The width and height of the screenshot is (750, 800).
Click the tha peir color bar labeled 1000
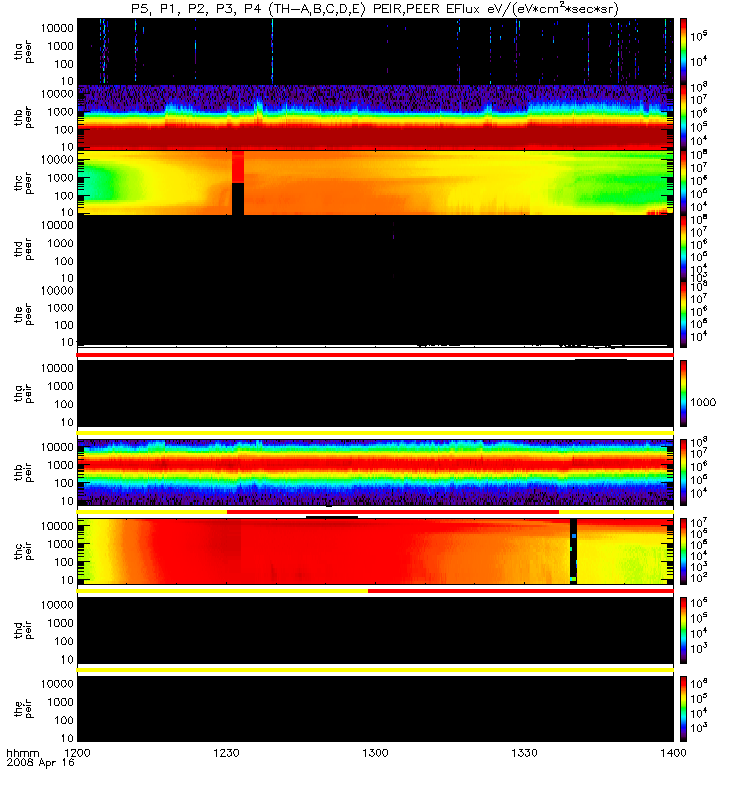[x=683, y=393]
